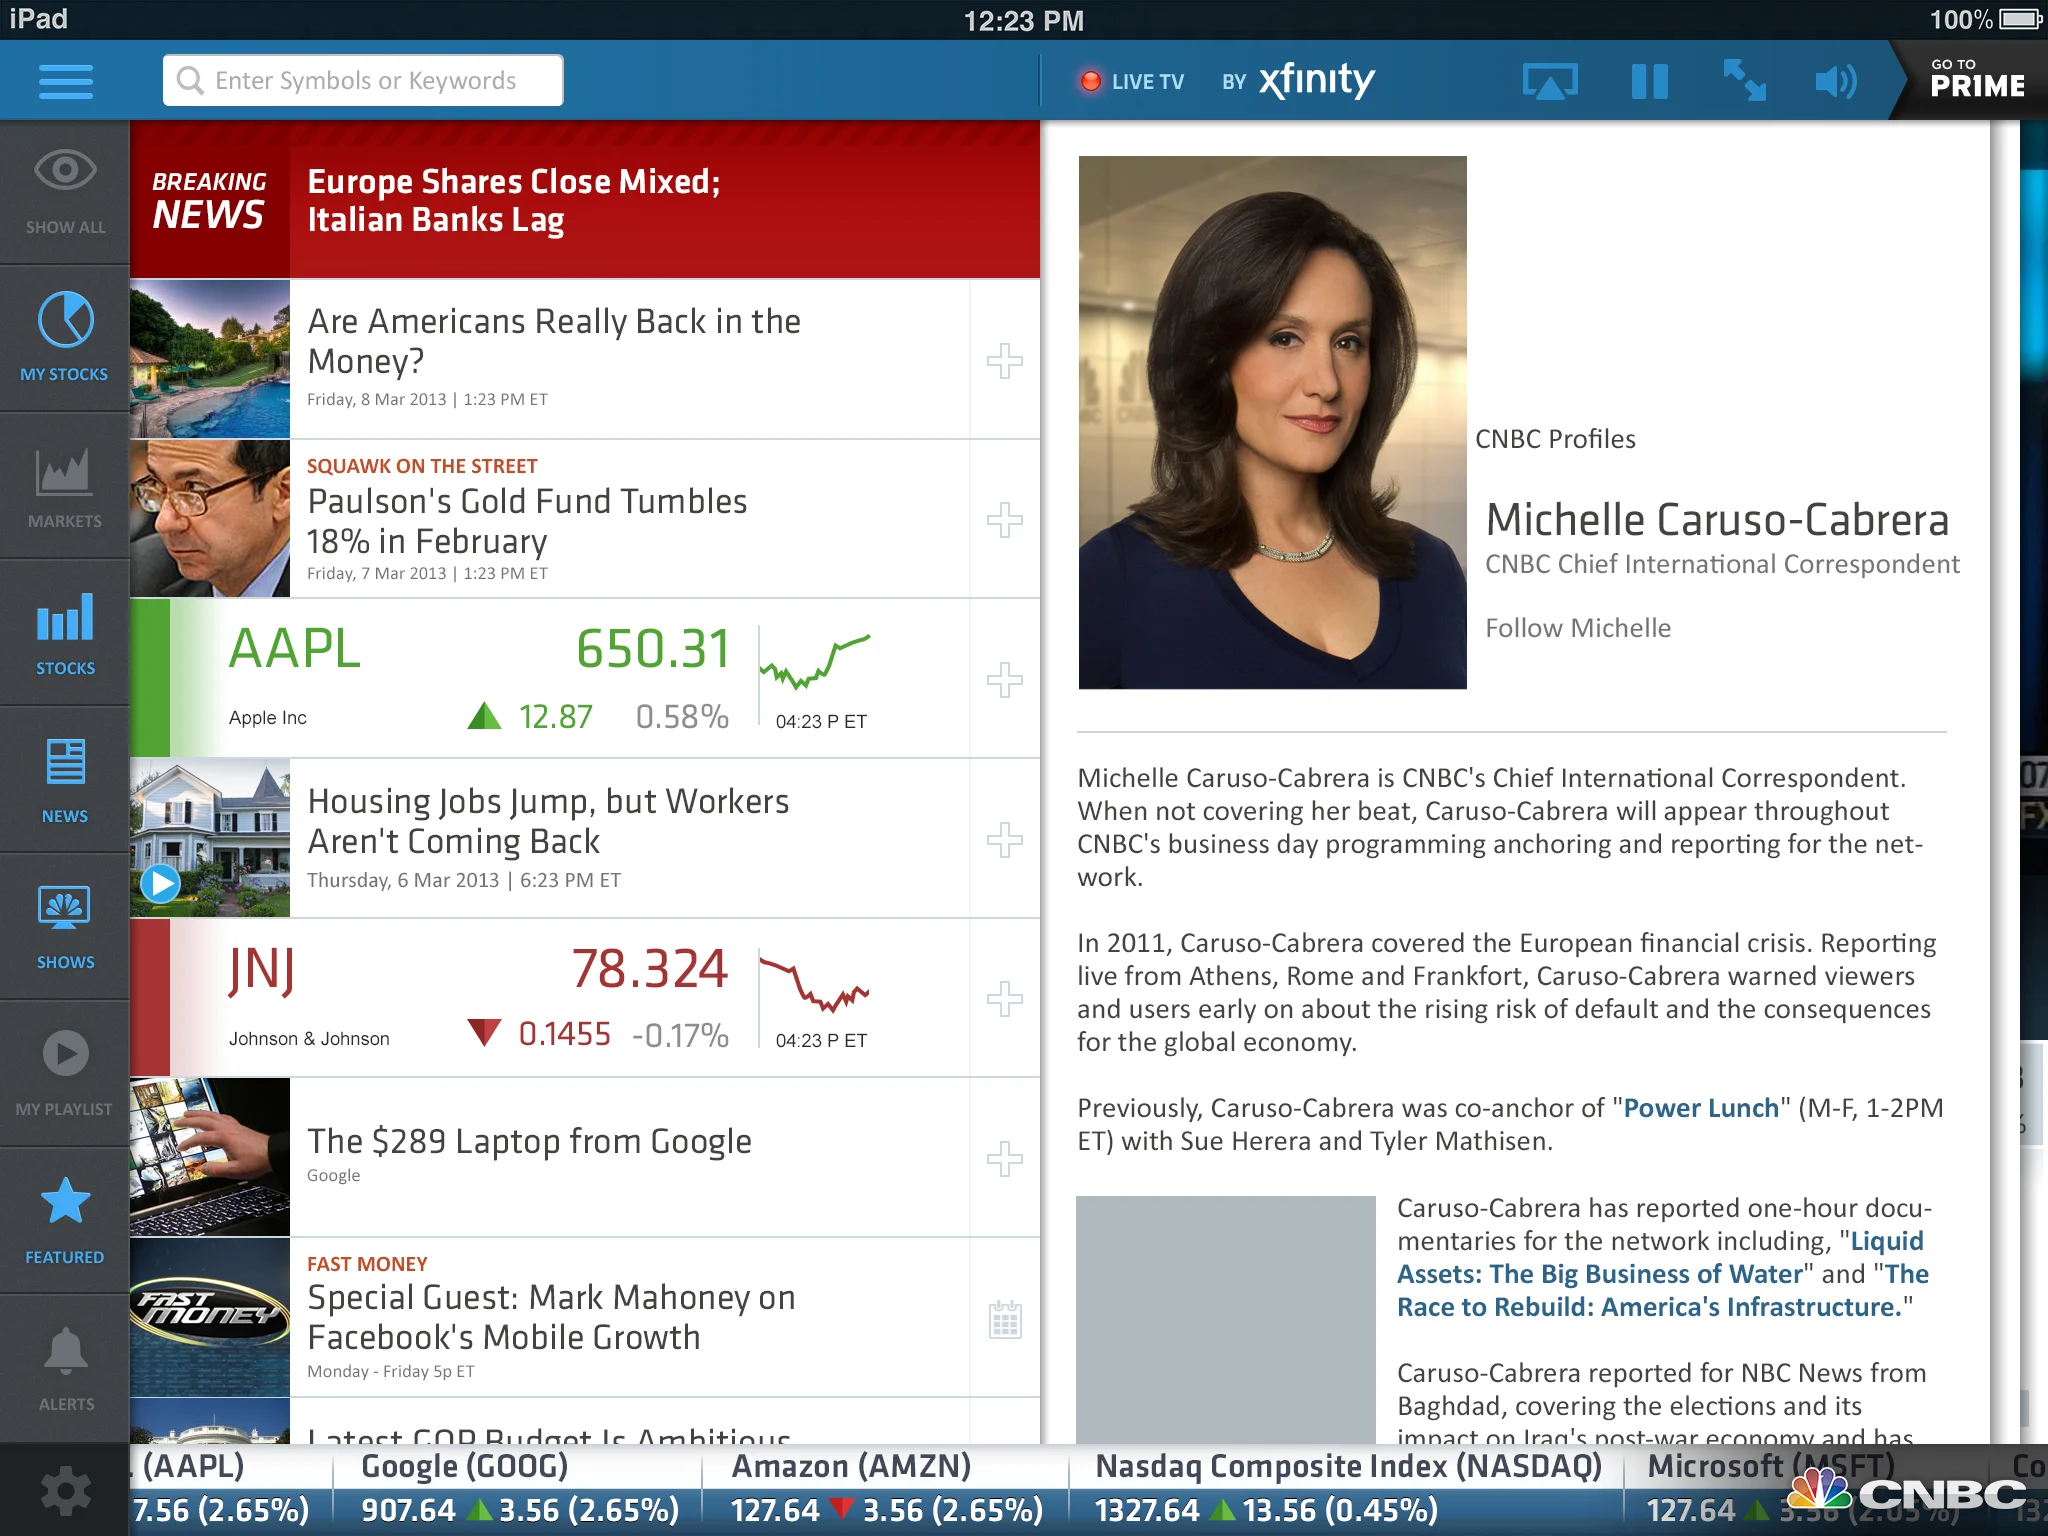Viewport: 2048px width, 1536px height.
Task: Add JNJ quote with plus icon
Action: pos(1005,999)
